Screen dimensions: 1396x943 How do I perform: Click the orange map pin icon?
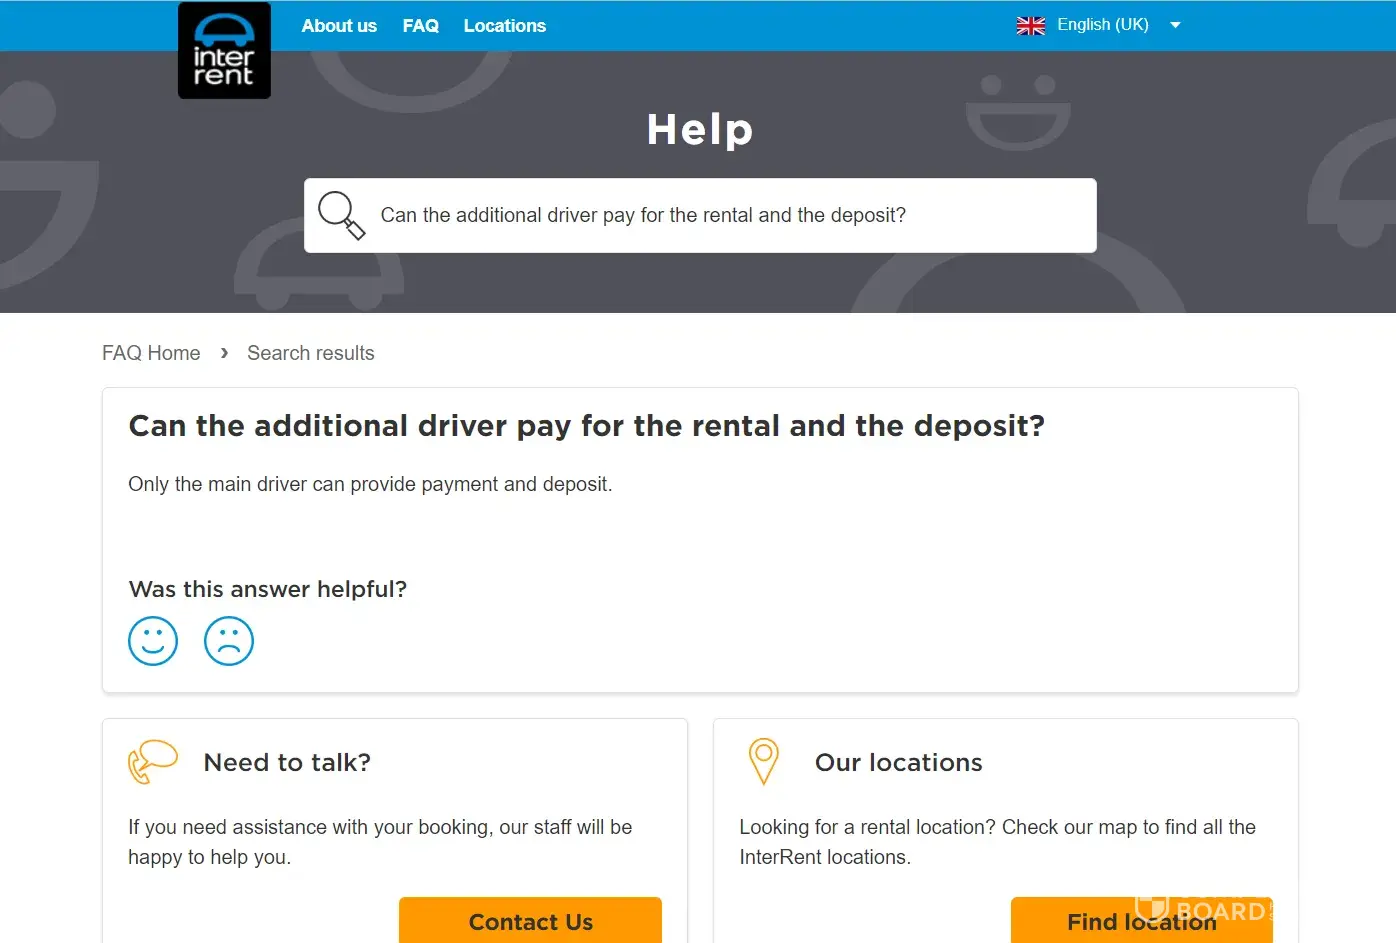[x=763, y=761]
